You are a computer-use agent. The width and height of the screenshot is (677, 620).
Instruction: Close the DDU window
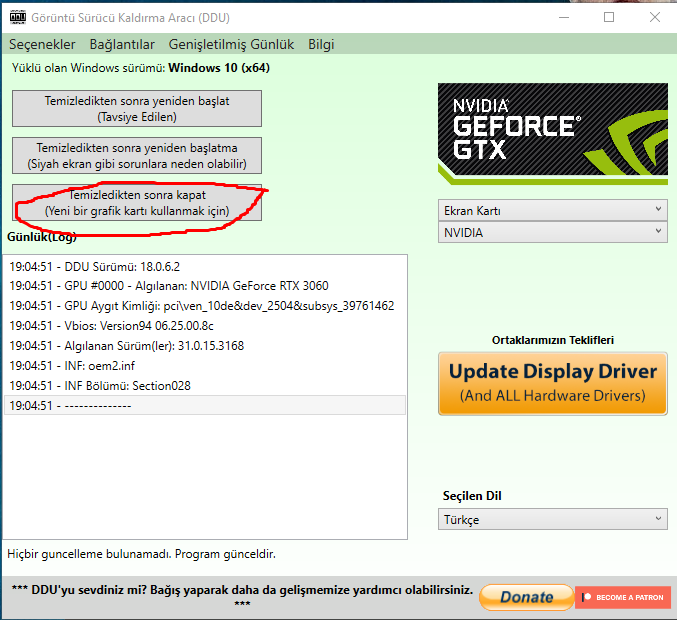[x=655, y=17]
